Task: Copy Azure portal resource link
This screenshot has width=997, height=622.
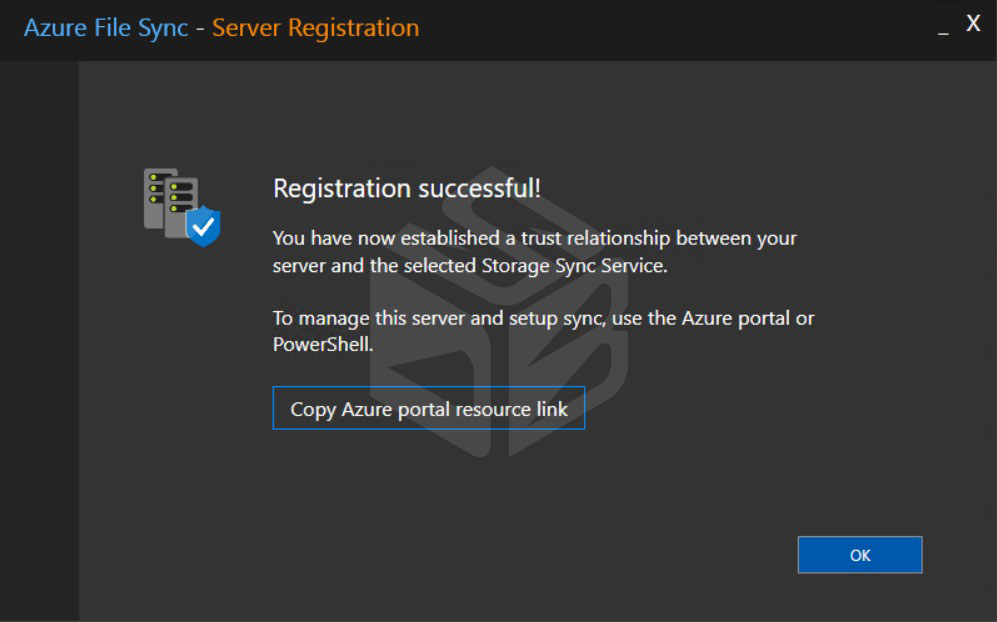Action: [429, 408]
